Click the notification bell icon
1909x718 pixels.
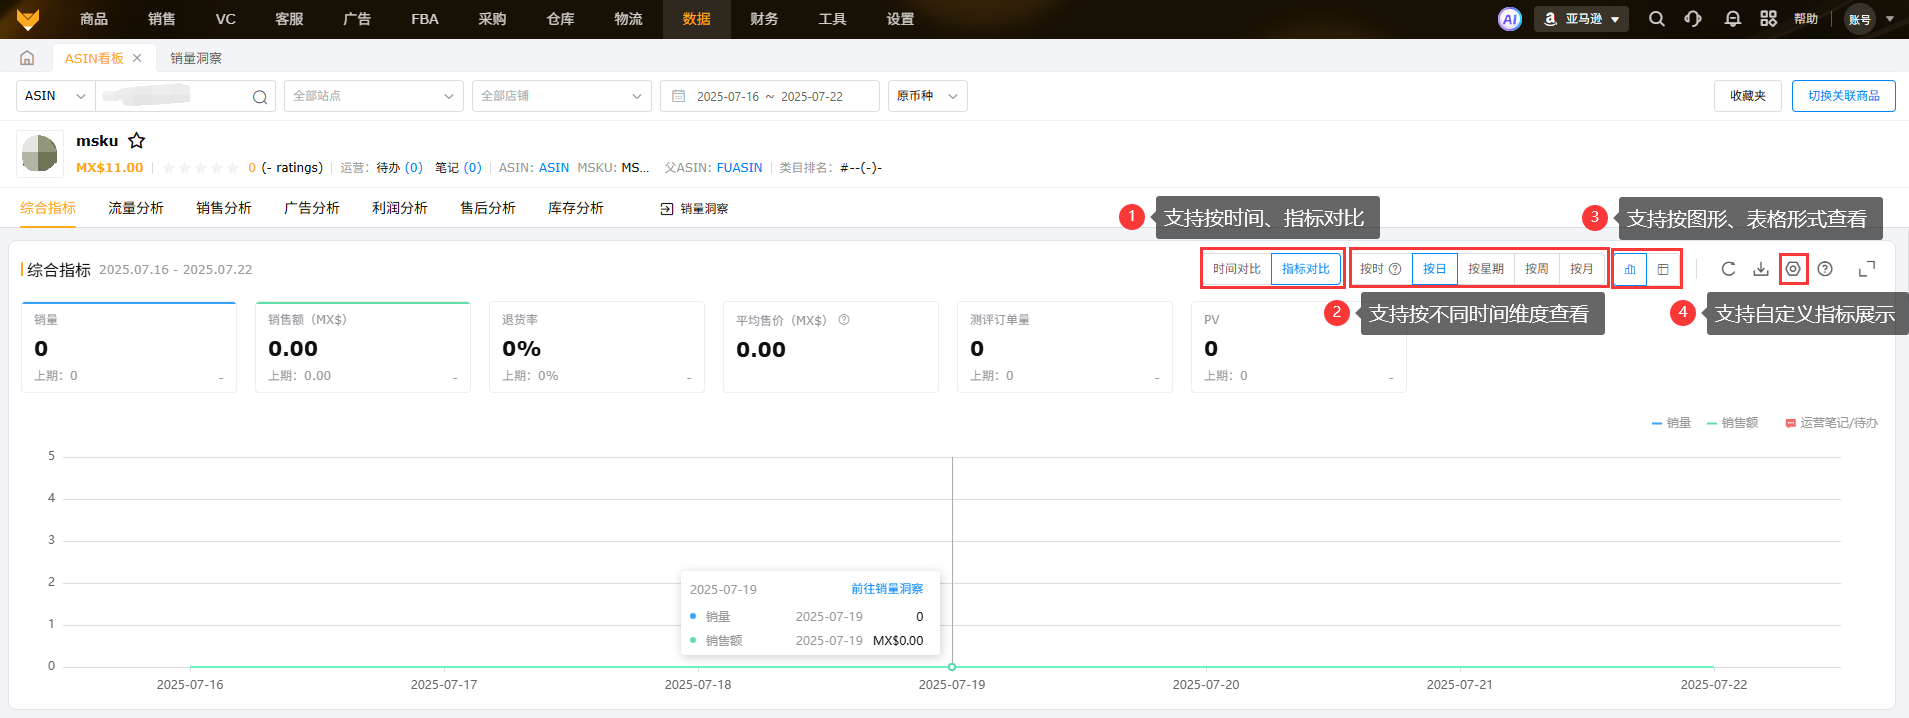tap(1732, 19)
